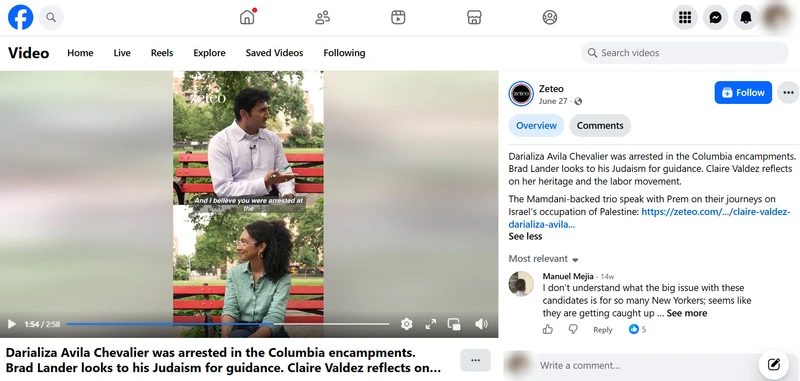
Task: Go to Video Home tab
Action: (80, 53)
